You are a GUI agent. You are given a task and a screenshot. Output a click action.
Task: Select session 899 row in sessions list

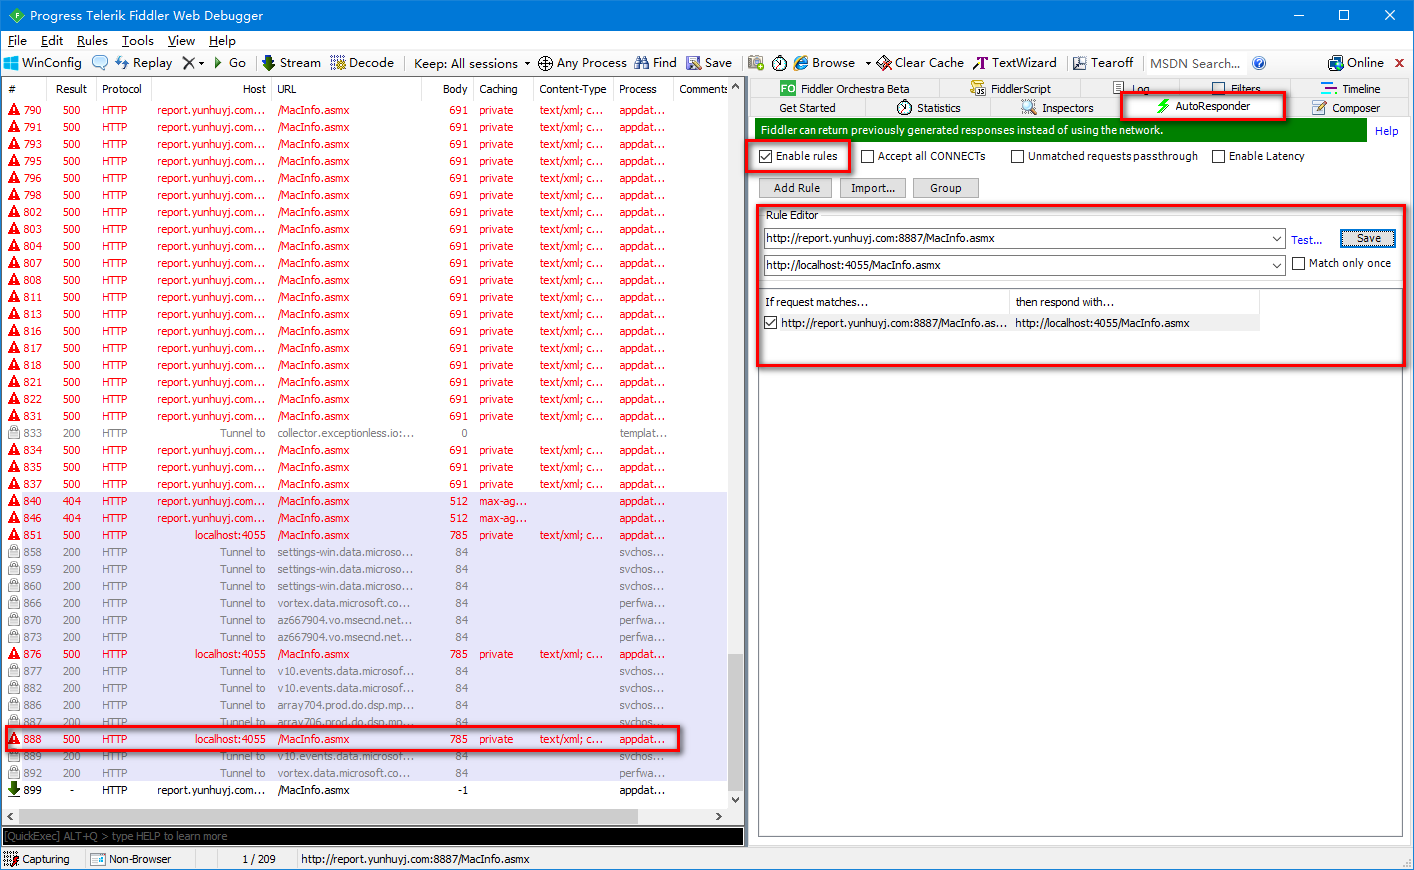click(x=366, y=790)
